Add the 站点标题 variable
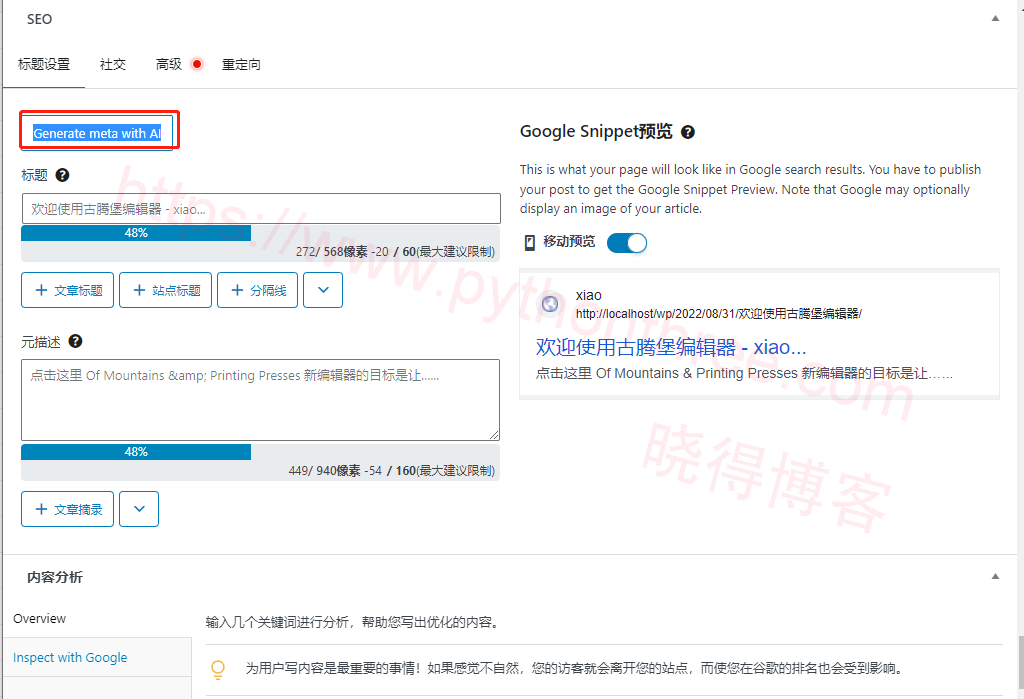Screen dimensions: 1024x699 (x=165, y=290)
